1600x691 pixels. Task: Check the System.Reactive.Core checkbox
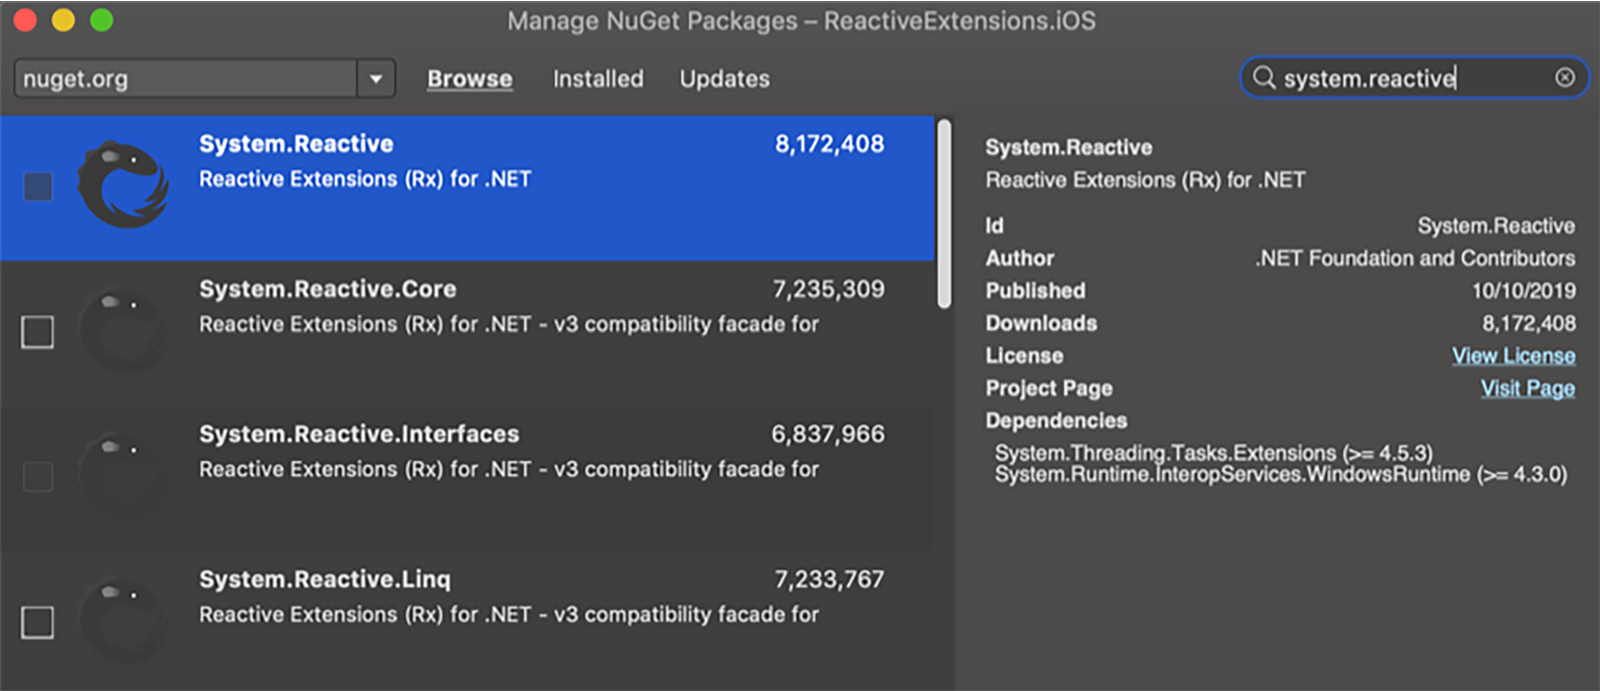coord(38,332)
